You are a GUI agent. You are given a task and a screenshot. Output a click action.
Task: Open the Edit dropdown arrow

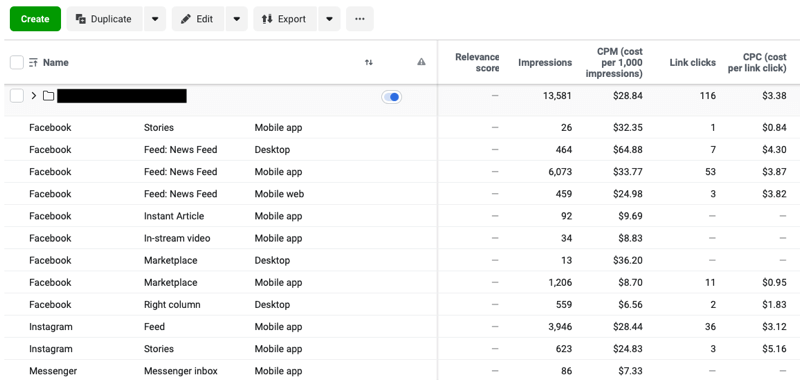[237, 19]
